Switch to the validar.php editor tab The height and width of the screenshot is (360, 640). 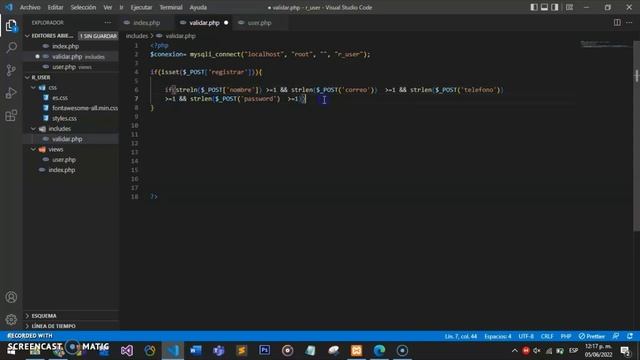204,23
